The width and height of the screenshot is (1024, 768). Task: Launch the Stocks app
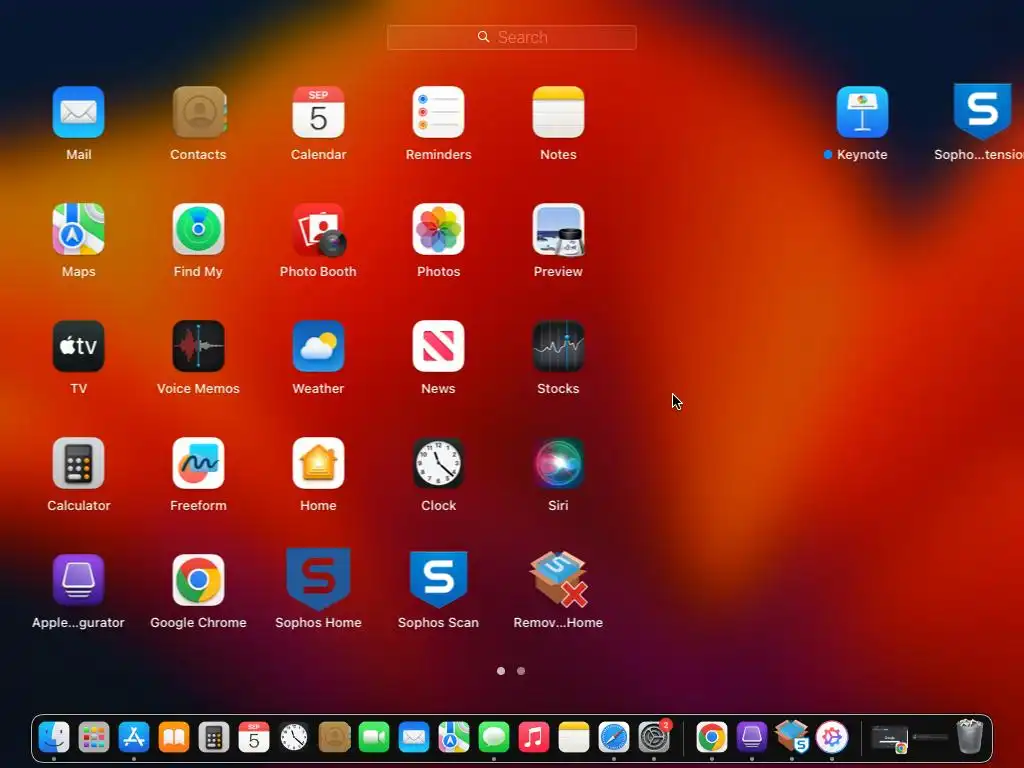click(558, 346)
